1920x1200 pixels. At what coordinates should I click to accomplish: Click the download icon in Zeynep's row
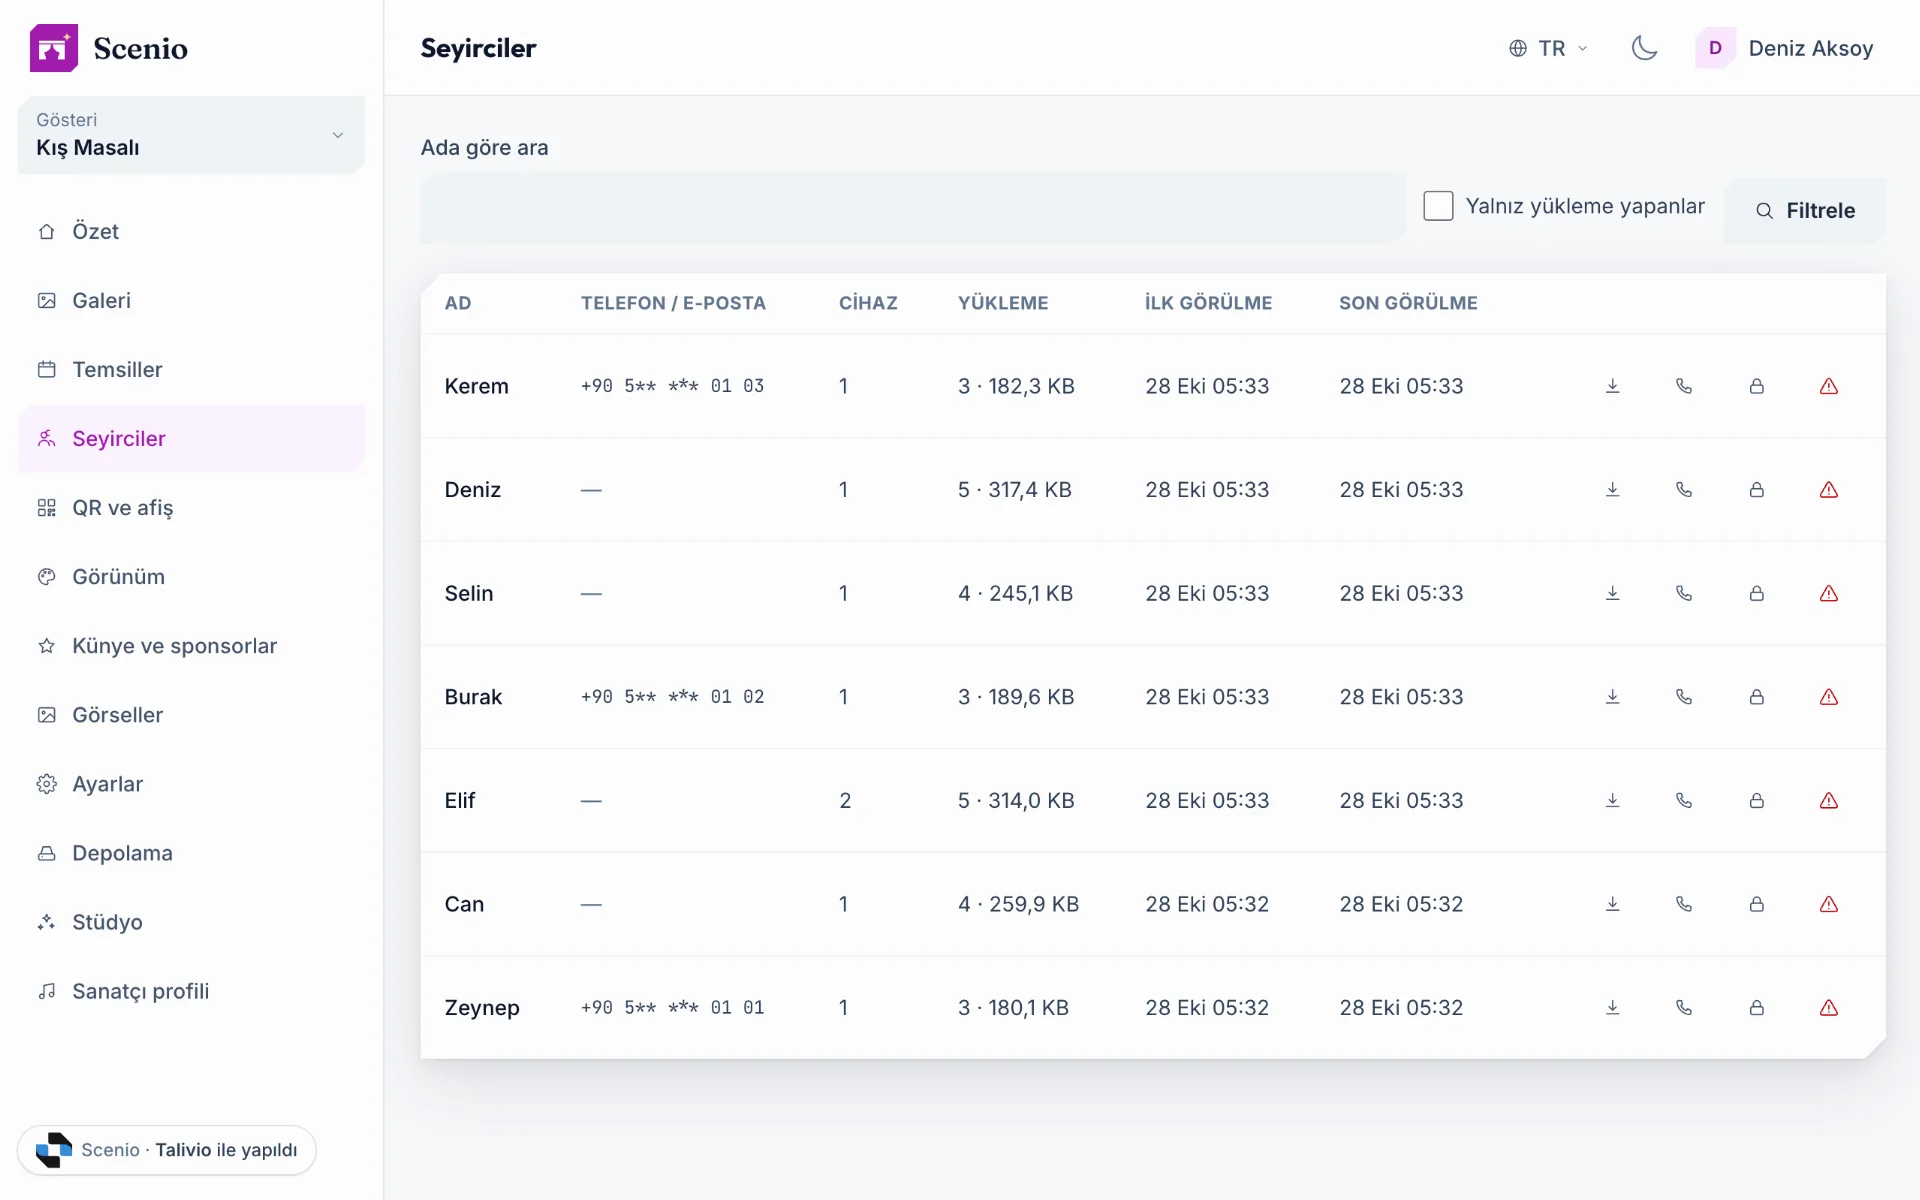point(1612,1008)
